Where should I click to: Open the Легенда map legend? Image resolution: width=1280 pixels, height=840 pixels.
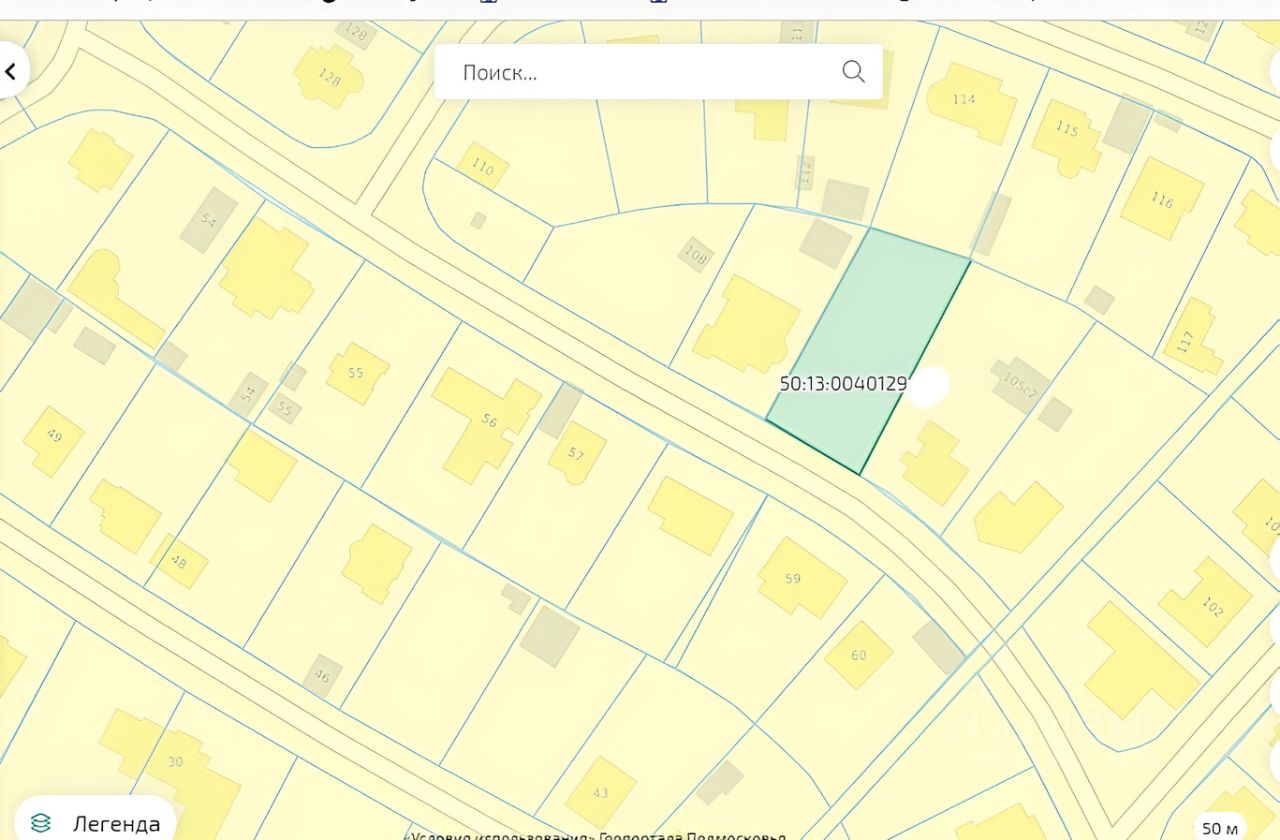[x=96, y=822]
